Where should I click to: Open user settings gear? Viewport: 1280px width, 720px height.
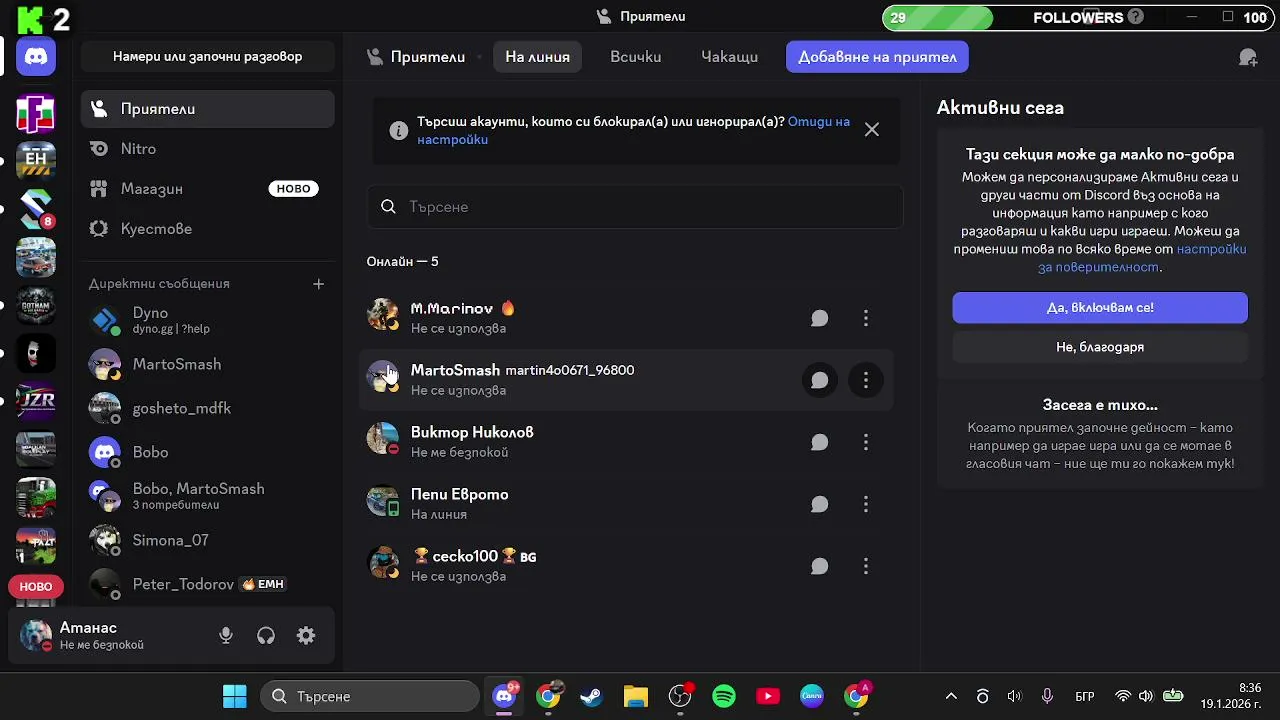(306, 636)
